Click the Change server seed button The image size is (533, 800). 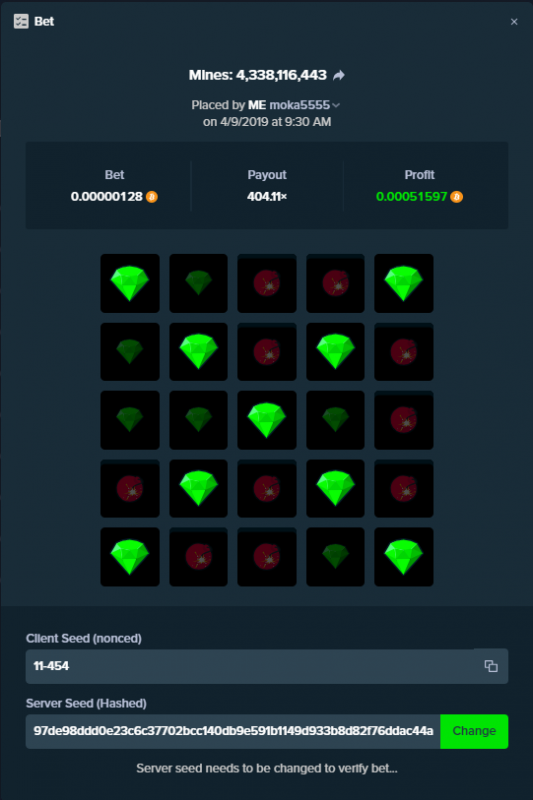pos(474,731)
